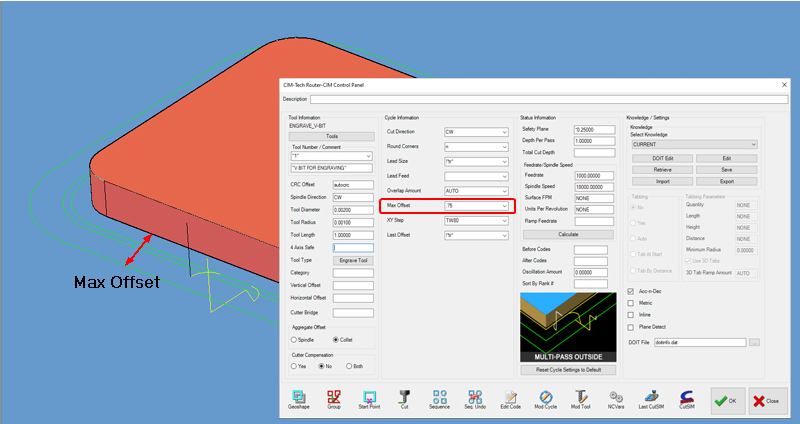Launch CutSIM from the toolbar
Viewport: 800px width, 424px height.
[687, 398]
